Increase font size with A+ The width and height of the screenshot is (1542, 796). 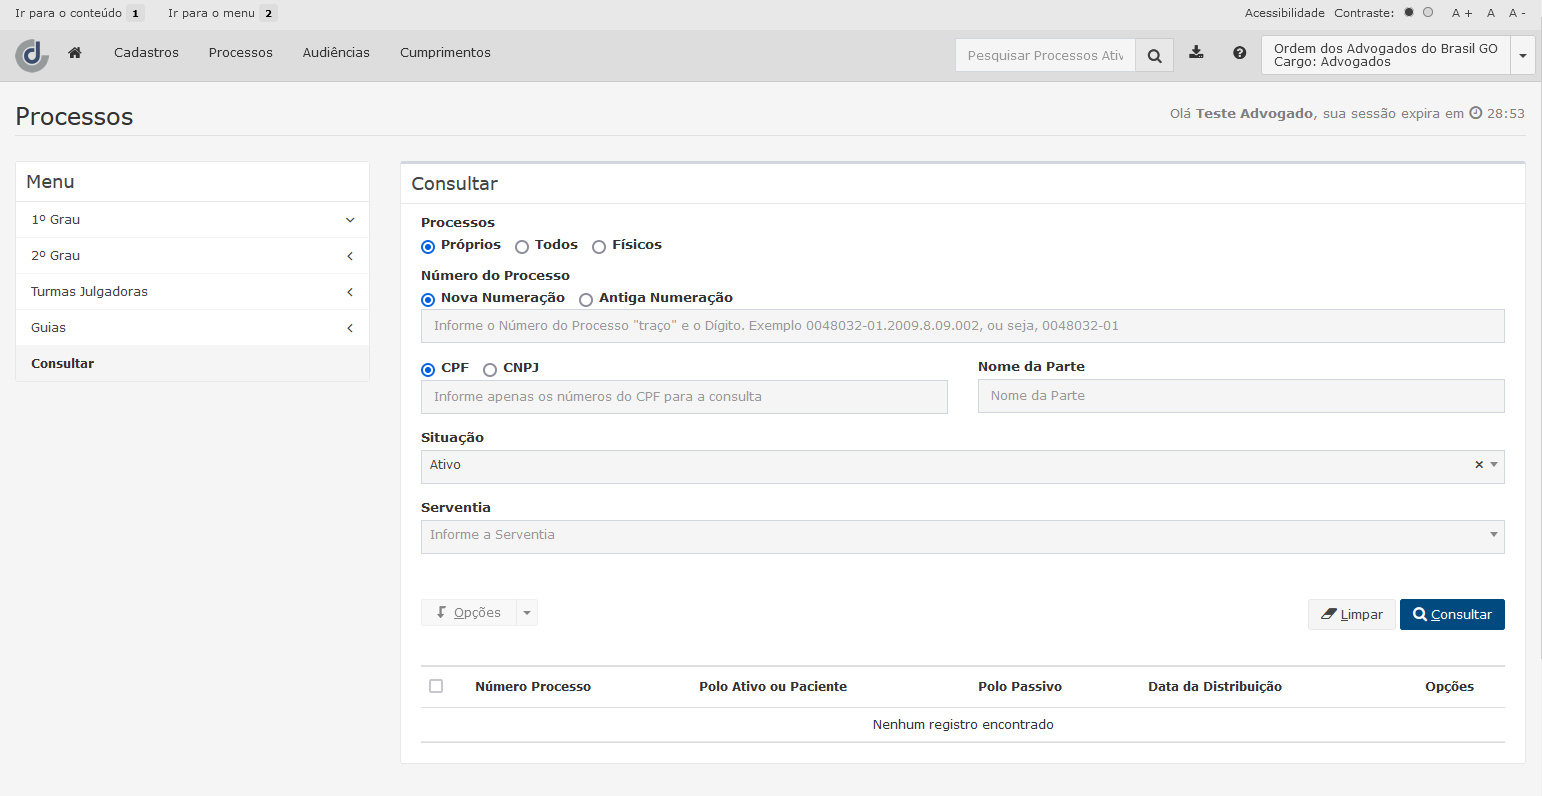coord(1461,13)
